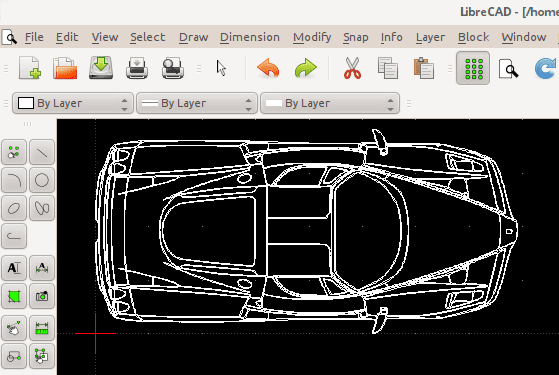
Task: Toggle the Points tool button
Action: (x=14, y=152)
